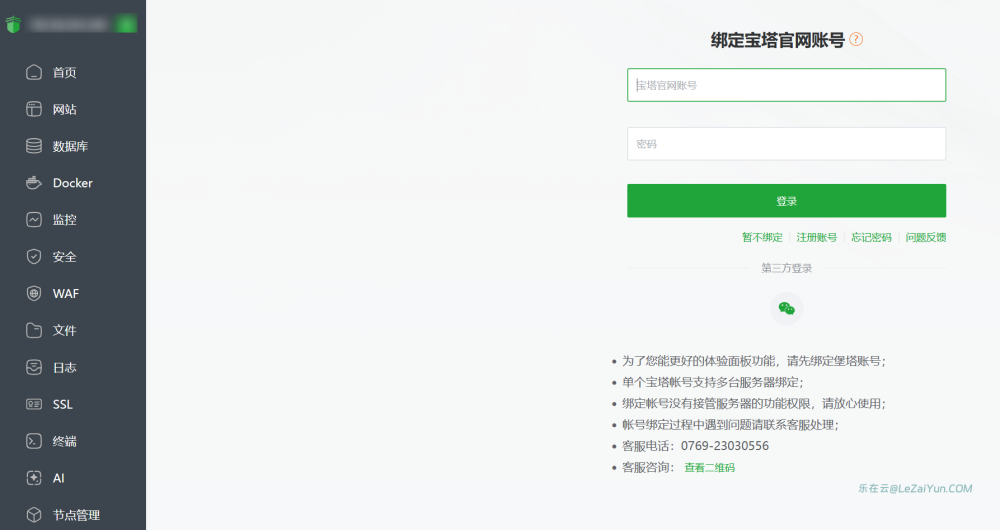
Task: Click the 终端 terminal icon
Action: (34, 441)
